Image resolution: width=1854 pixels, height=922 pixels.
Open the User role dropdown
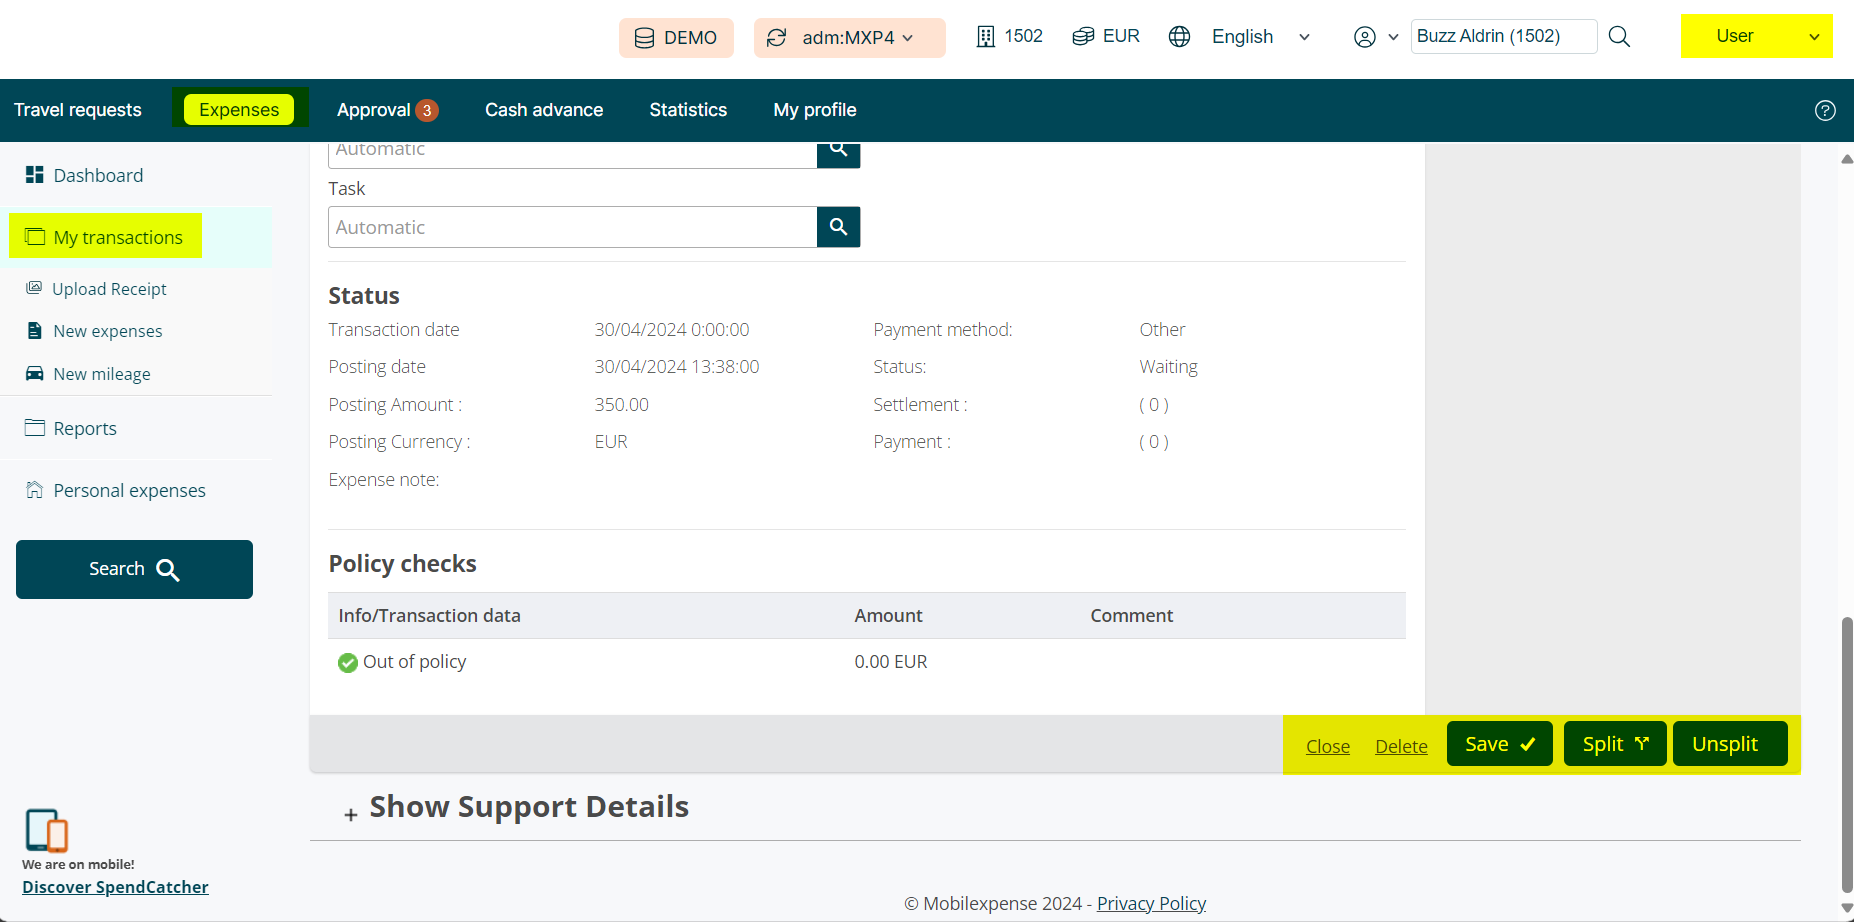tap(1756, 36)
